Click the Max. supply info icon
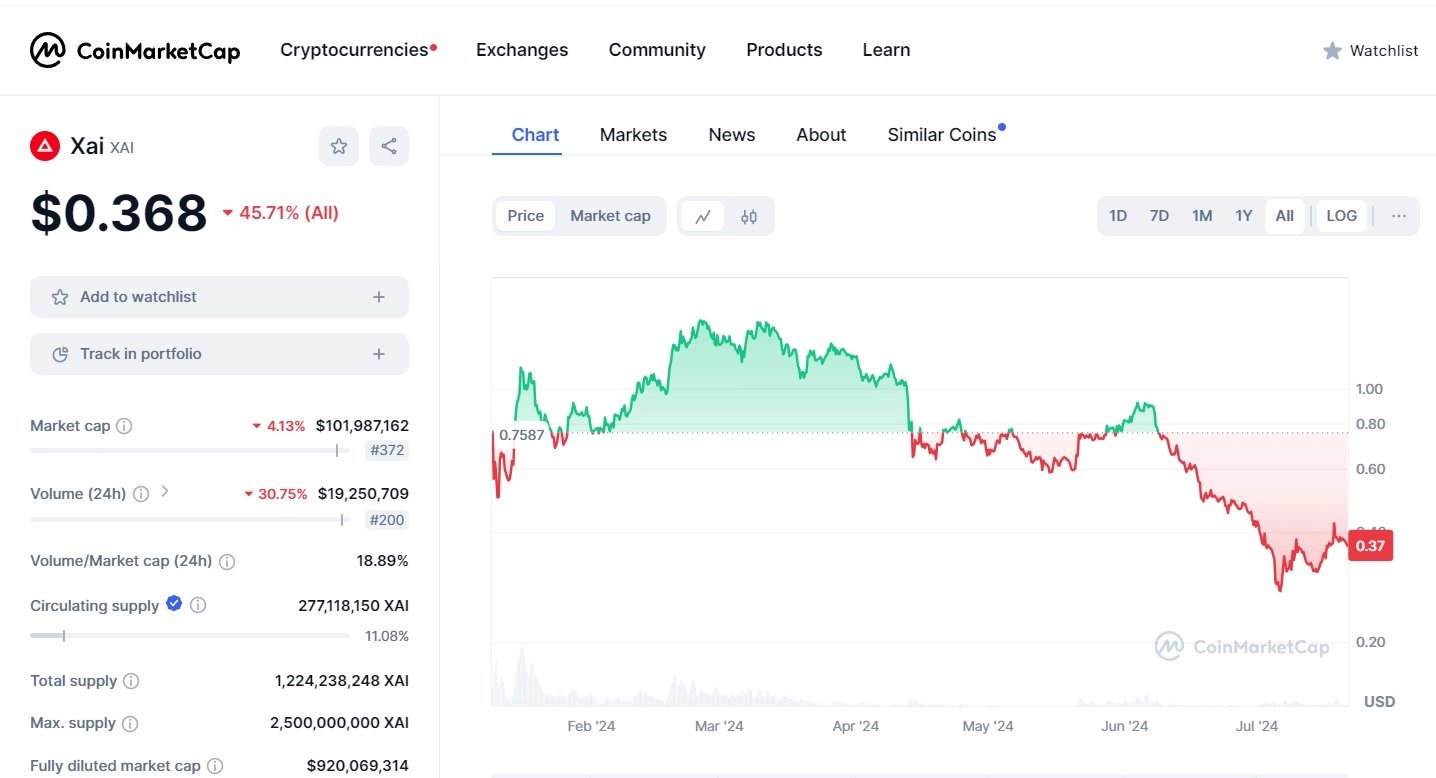This screenshot has width=1436, height=778. point(130,723)
